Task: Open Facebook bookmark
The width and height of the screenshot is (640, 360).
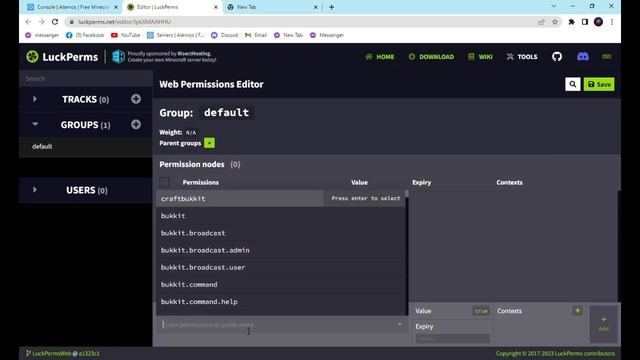Action: click(x=85, y=35)
